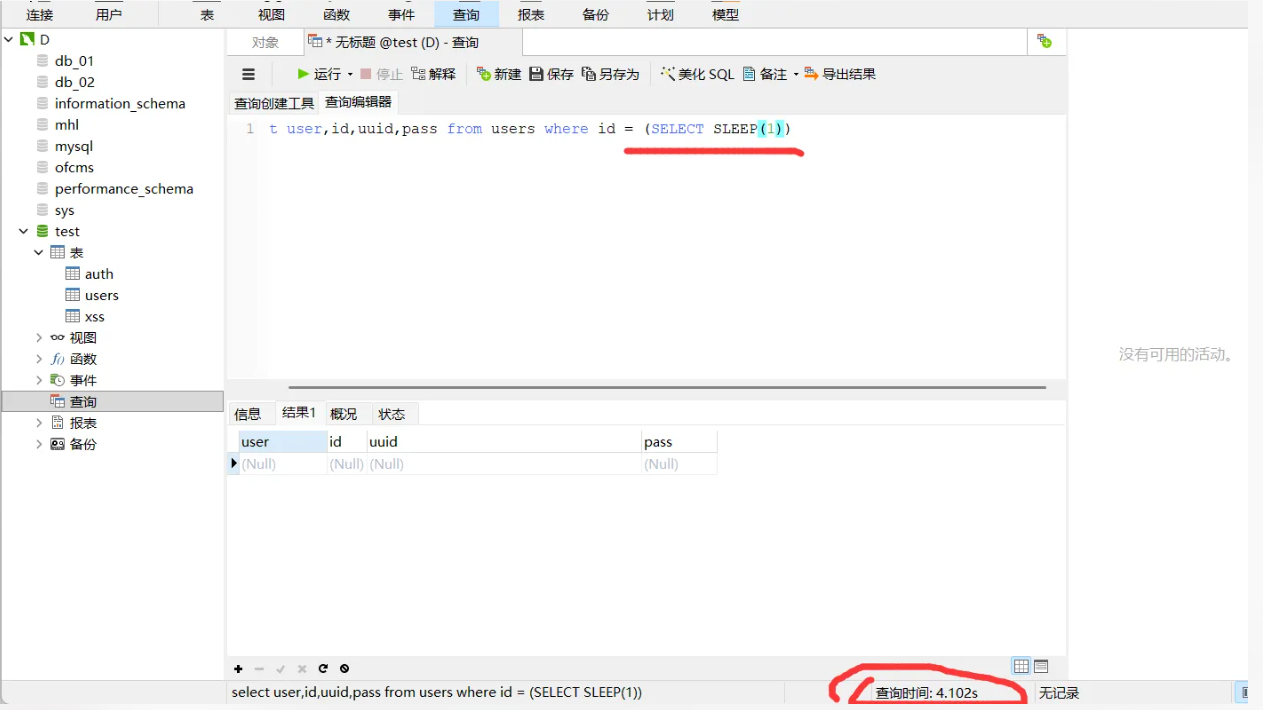Screen dimensions: 1263x710
Task: Add a record with the plus icon
Action: click(x=238, y=668)
